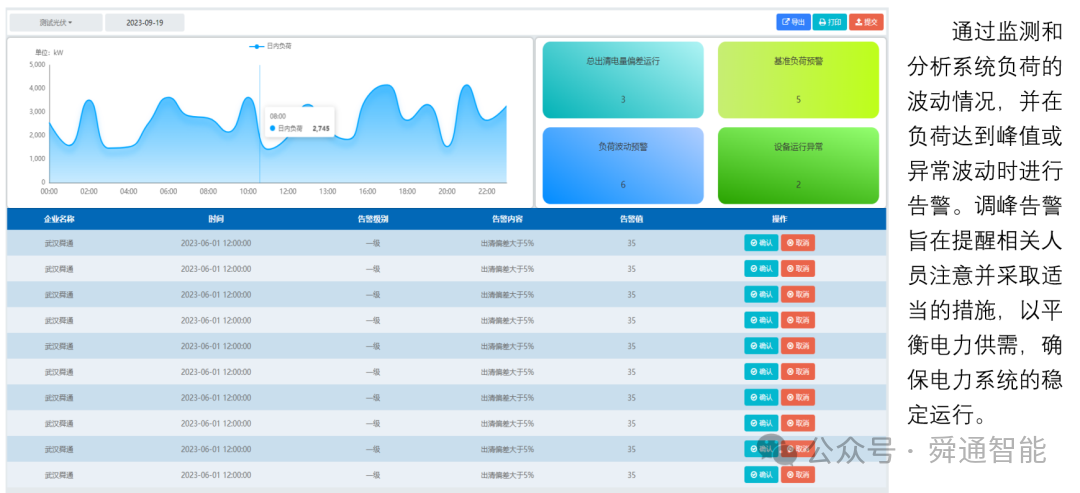The height and width of the screenshot is (493, 1080).
Task: Click 取消 in the fifth alarm row
Action: coord(798,346)
